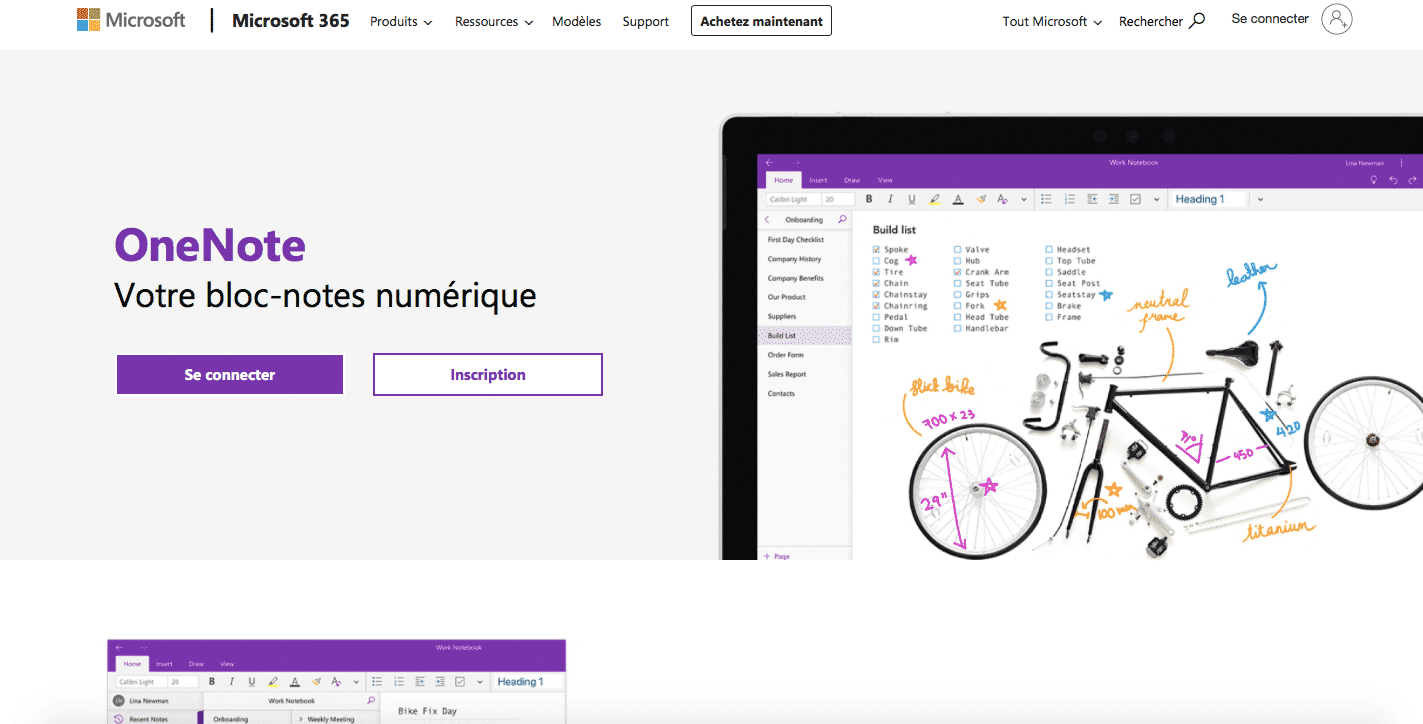Open the View tab in the laptop OneNote ribbon
Image resolution: width=1423 pixels, height=724 pixels.
(x=885, y=180)
